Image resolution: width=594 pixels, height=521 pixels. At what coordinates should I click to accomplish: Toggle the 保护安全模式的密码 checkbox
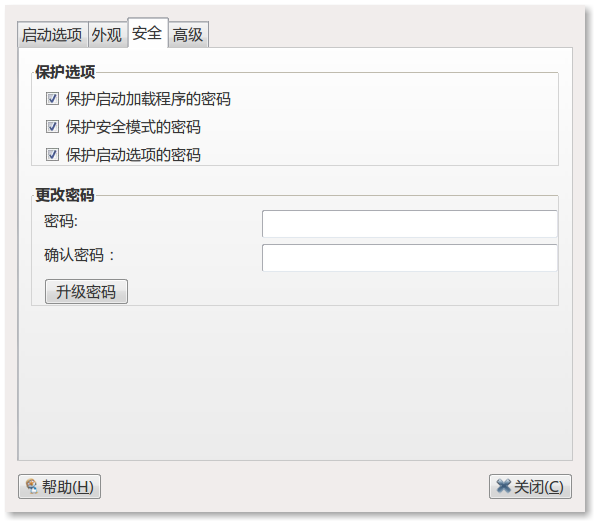pos(52,127)
